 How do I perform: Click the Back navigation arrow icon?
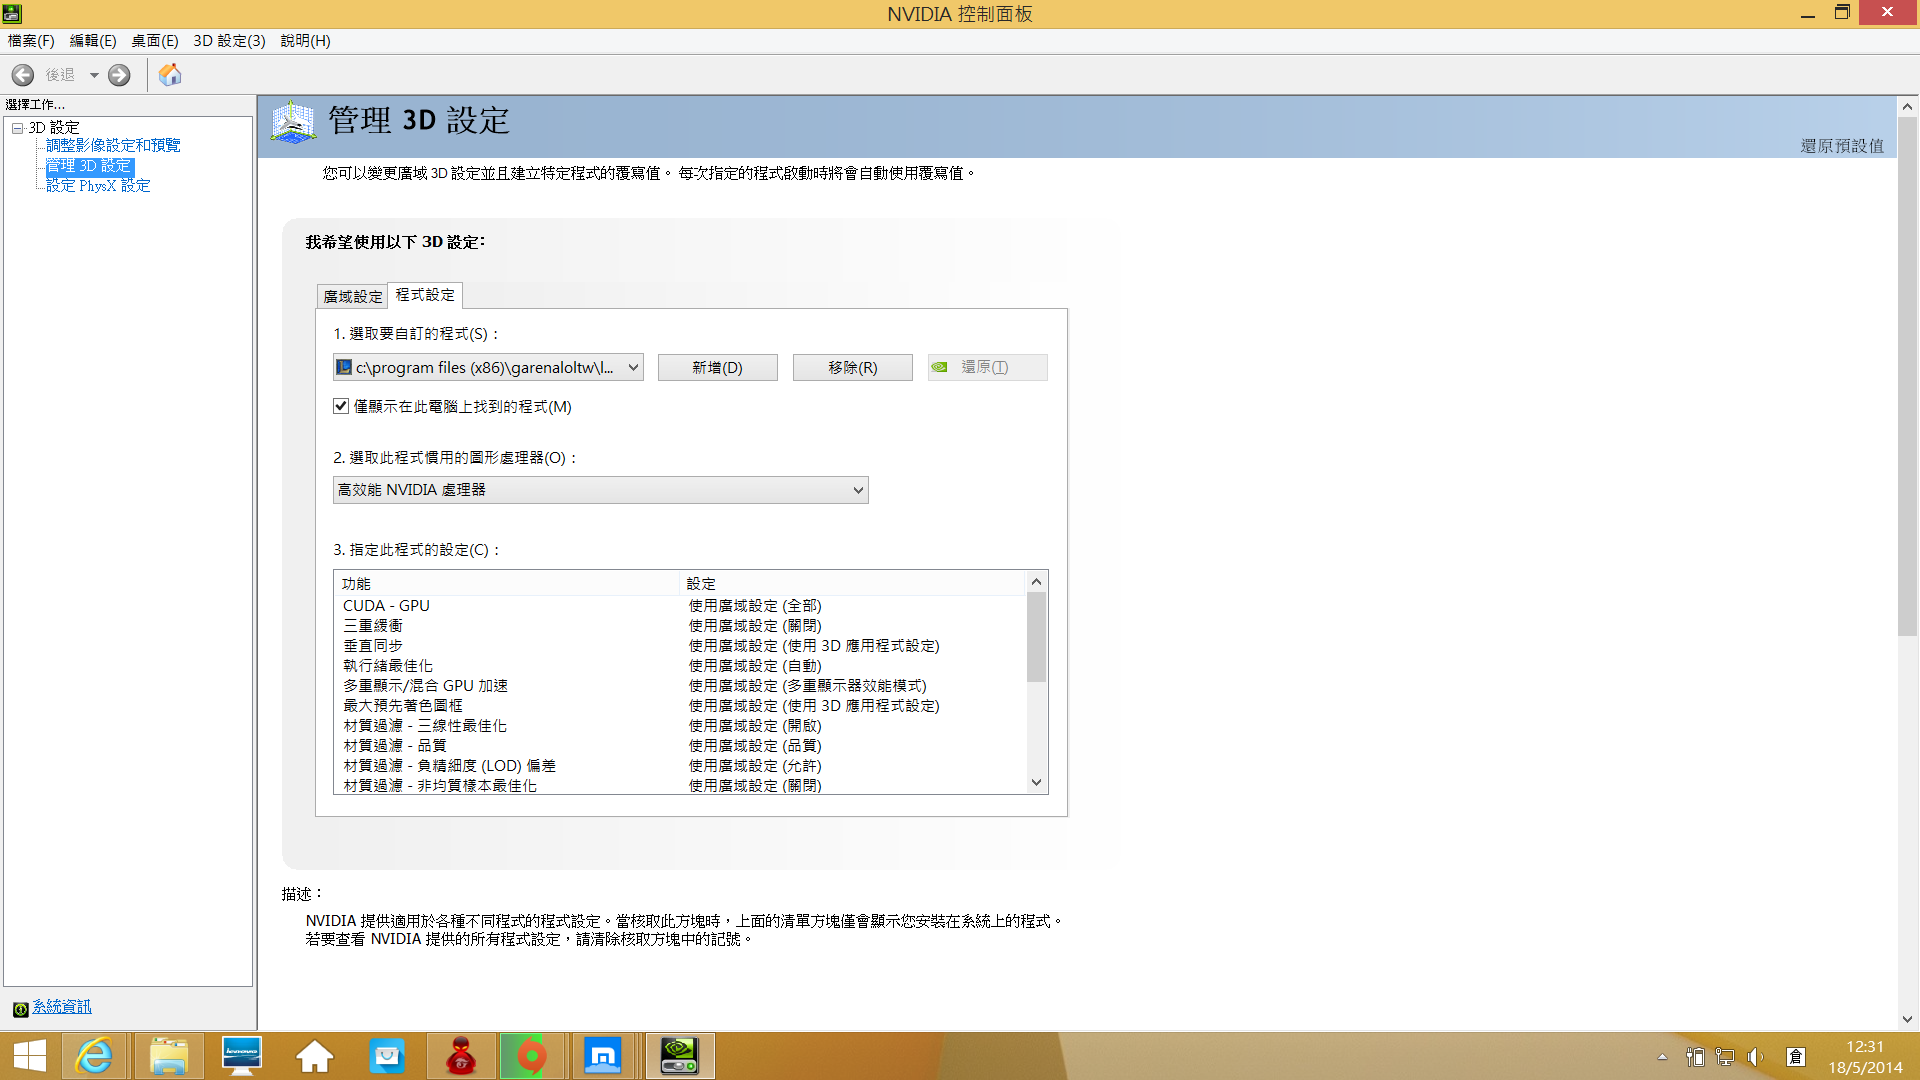pyautogui.click(x=23, y=75)
